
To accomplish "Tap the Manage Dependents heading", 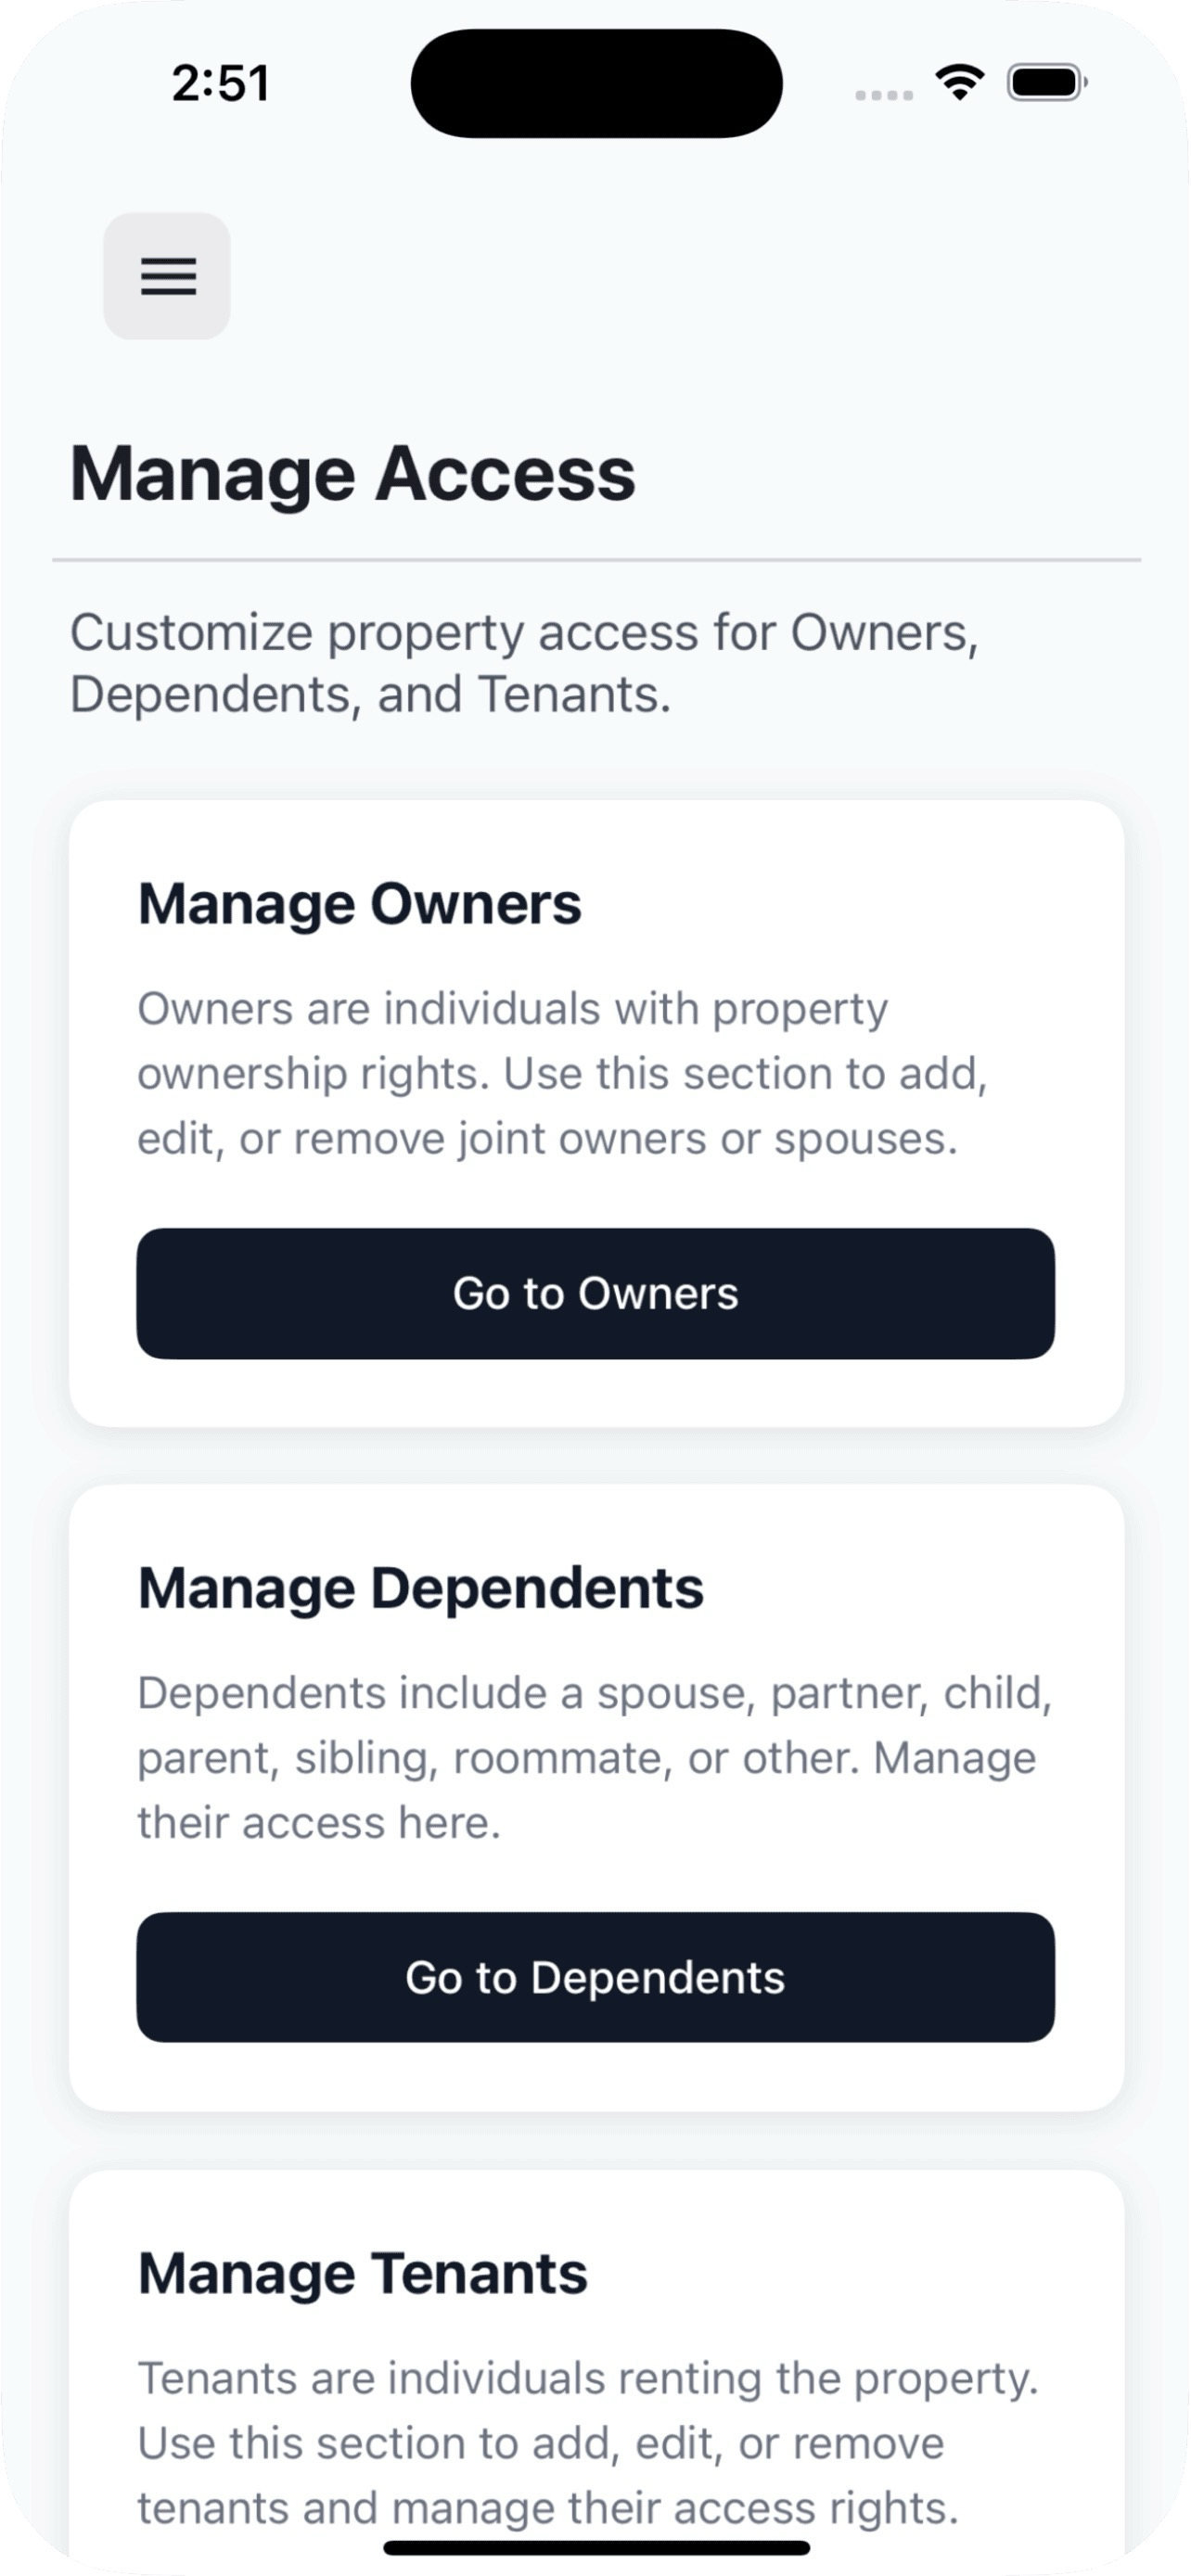I will 421,1588.
